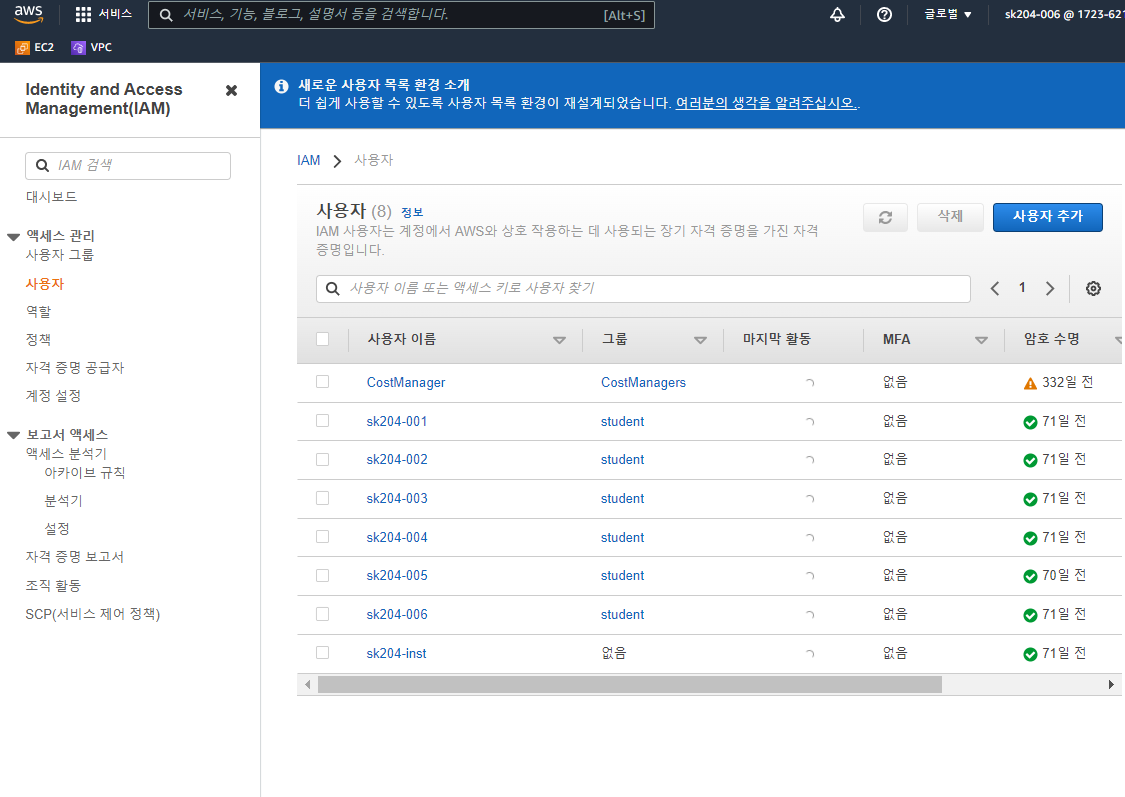This screenshot has height=797, width=1125.
Task: Open 조직 활동 in sidebar
Action: (x=53, y=585)
